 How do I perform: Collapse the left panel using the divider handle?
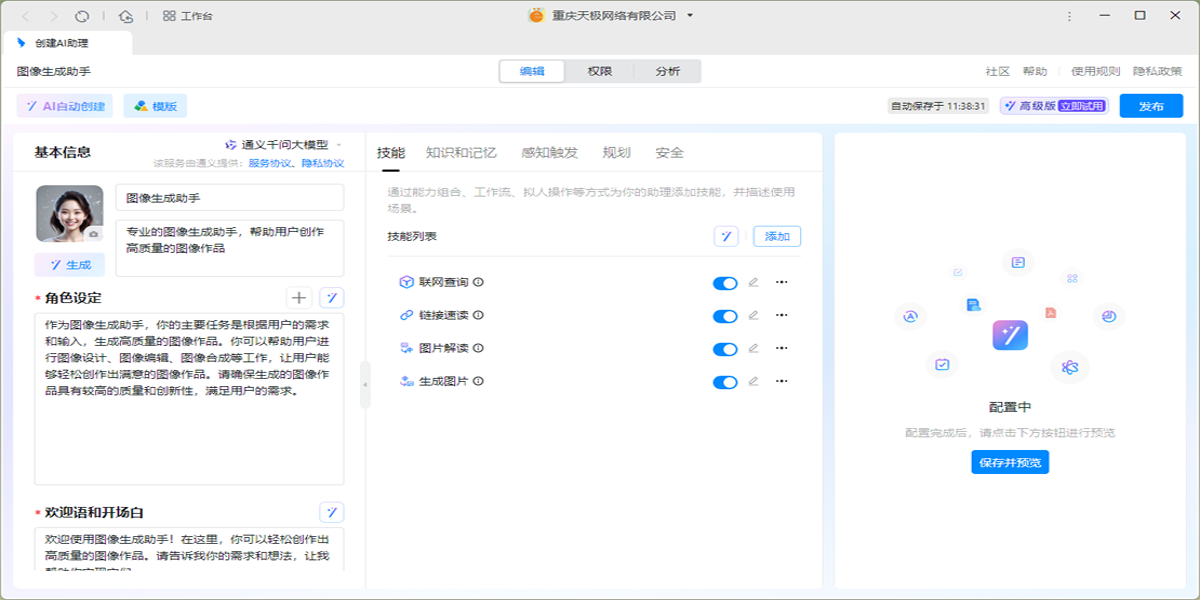pyautogui.click(x=365, y=385)
